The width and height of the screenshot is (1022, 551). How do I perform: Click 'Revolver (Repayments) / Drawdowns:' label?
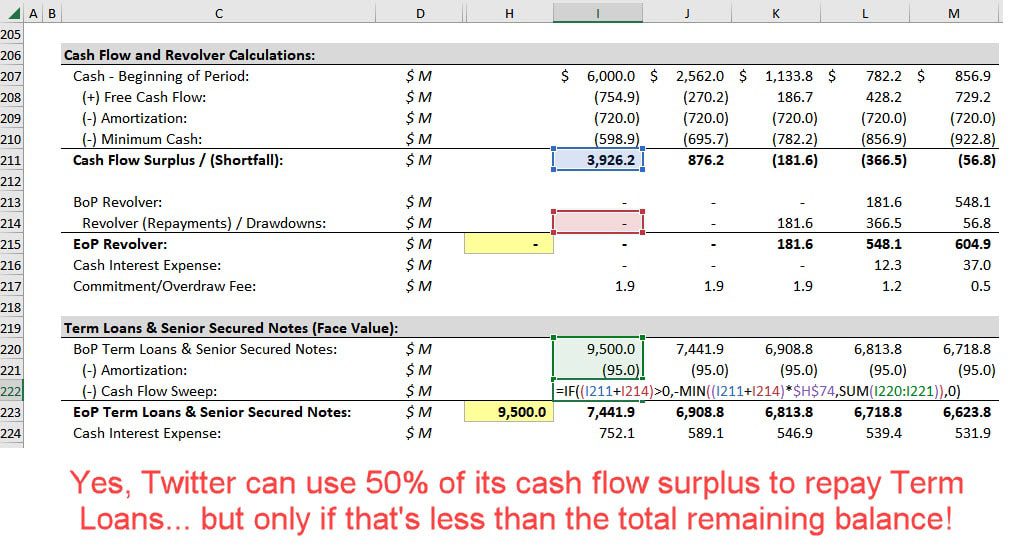(x=204, y=223)
